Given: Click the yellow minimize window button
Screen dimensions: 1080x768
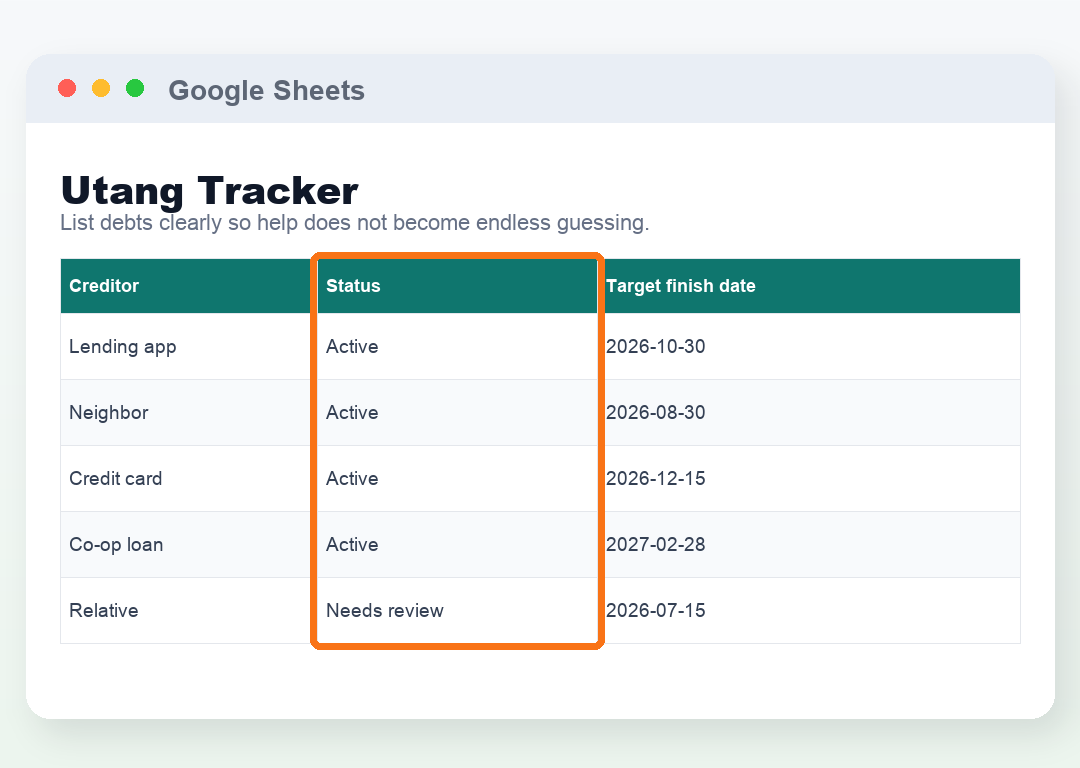Looking at the screenshot, I should tap(101, 88).
